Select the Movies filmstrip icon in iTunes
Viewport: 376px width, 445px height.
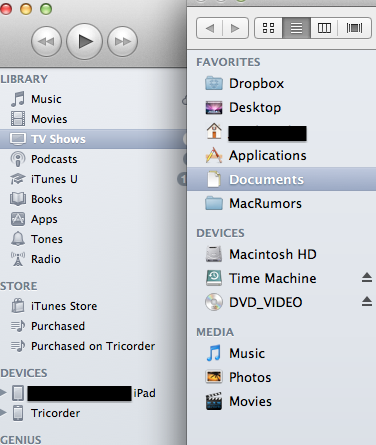click(x=18, y=119)
